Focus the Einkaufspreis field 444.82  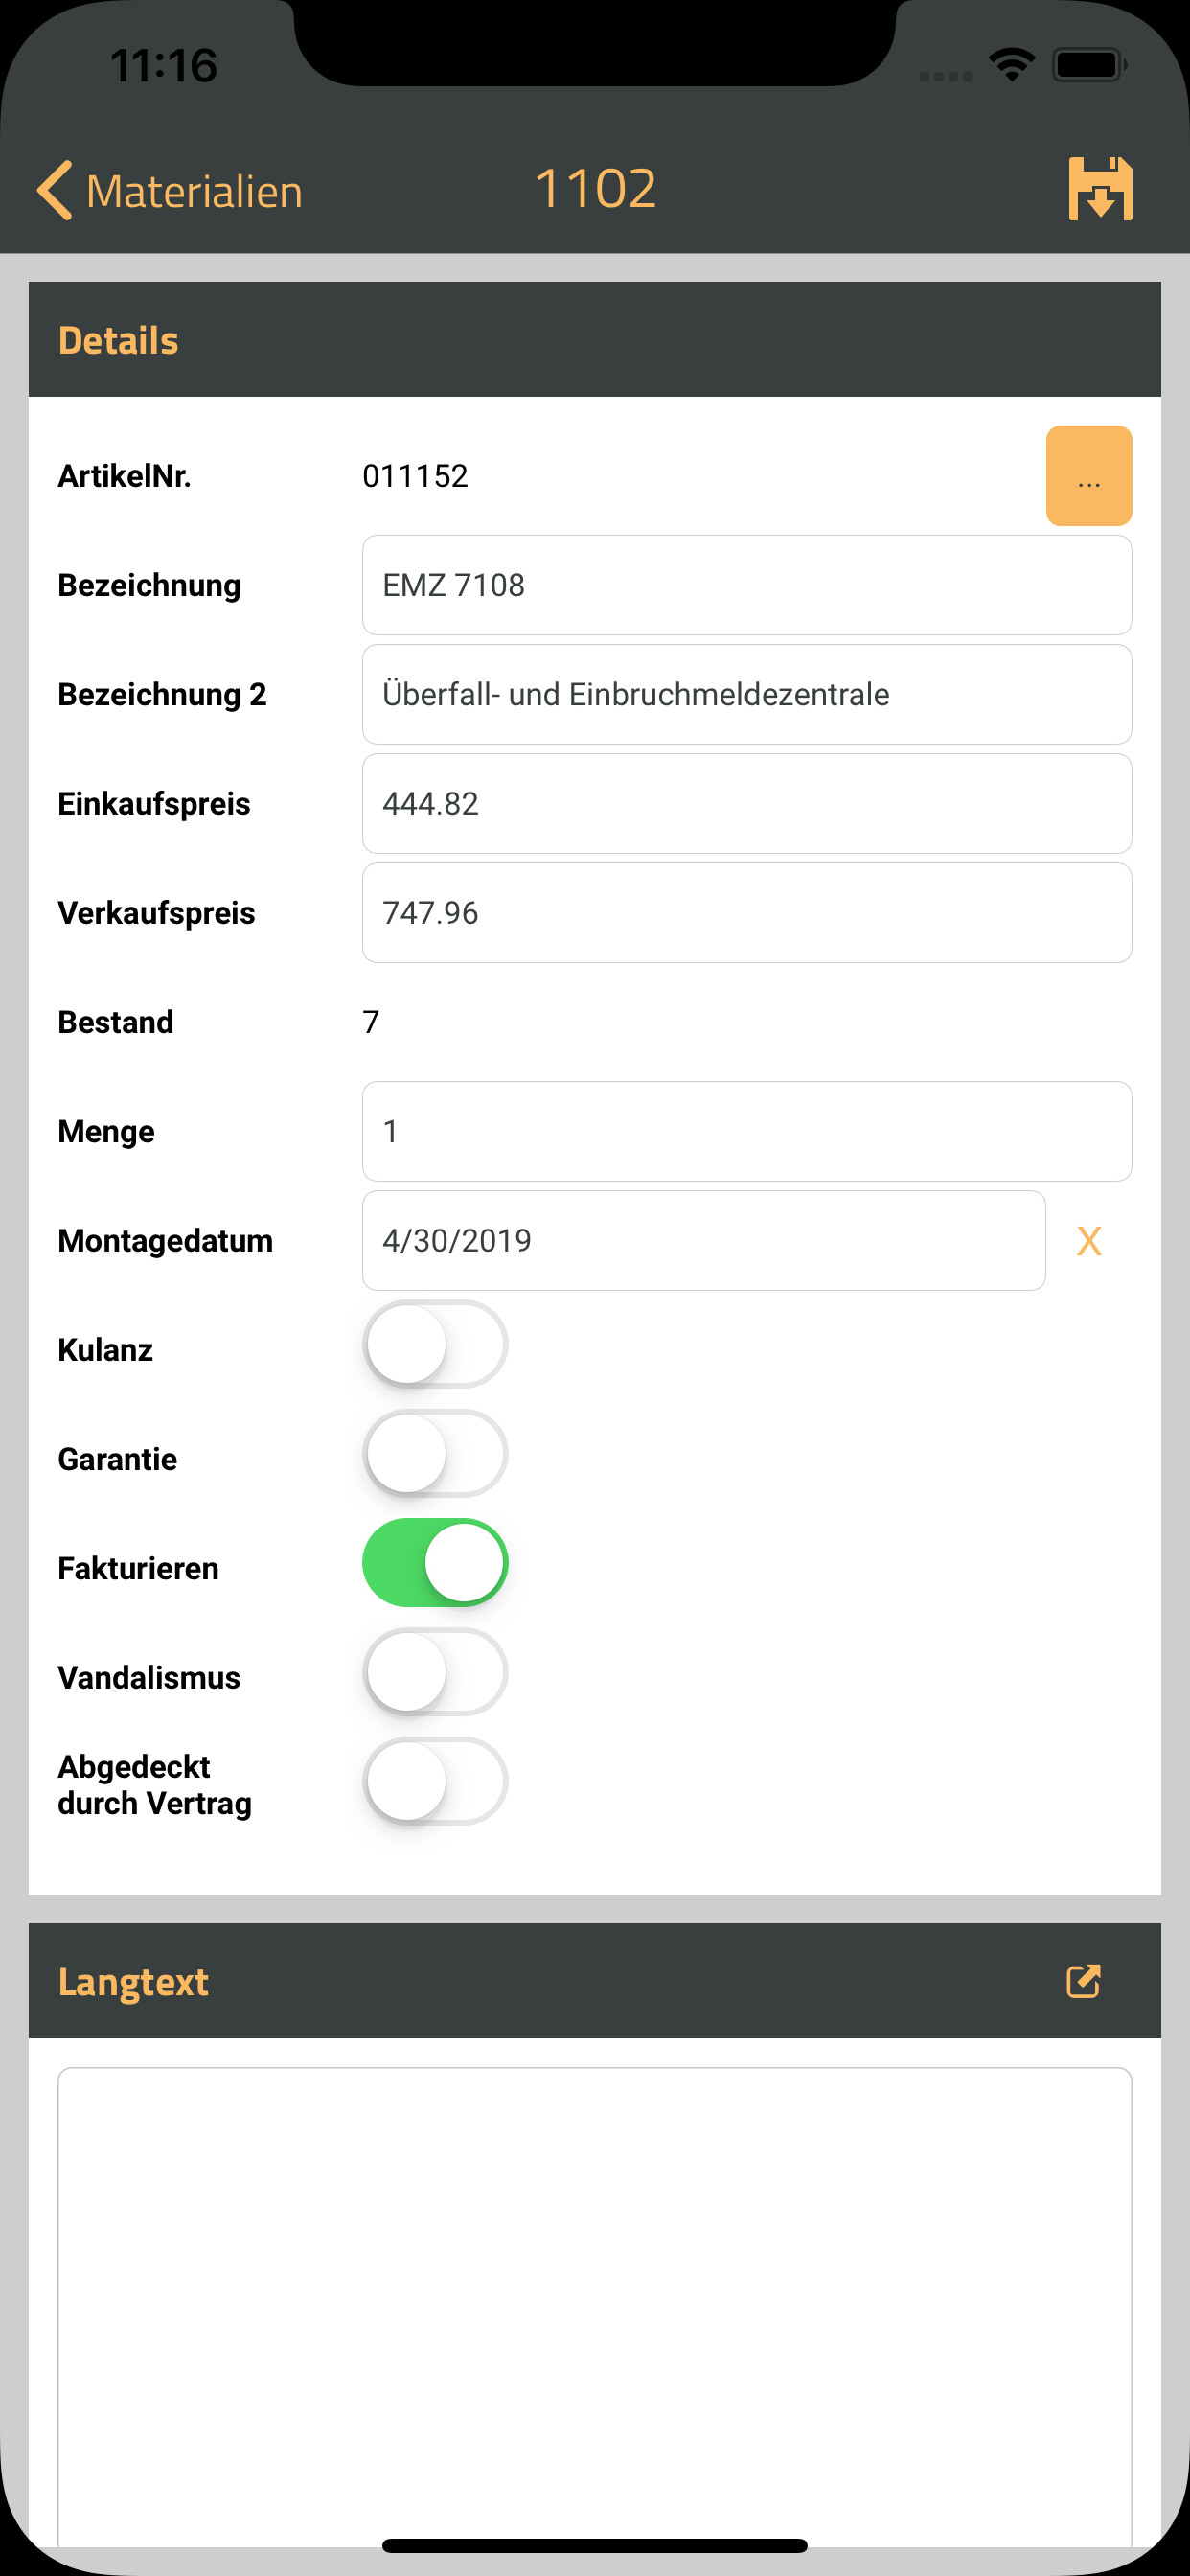tap(747, 804)
